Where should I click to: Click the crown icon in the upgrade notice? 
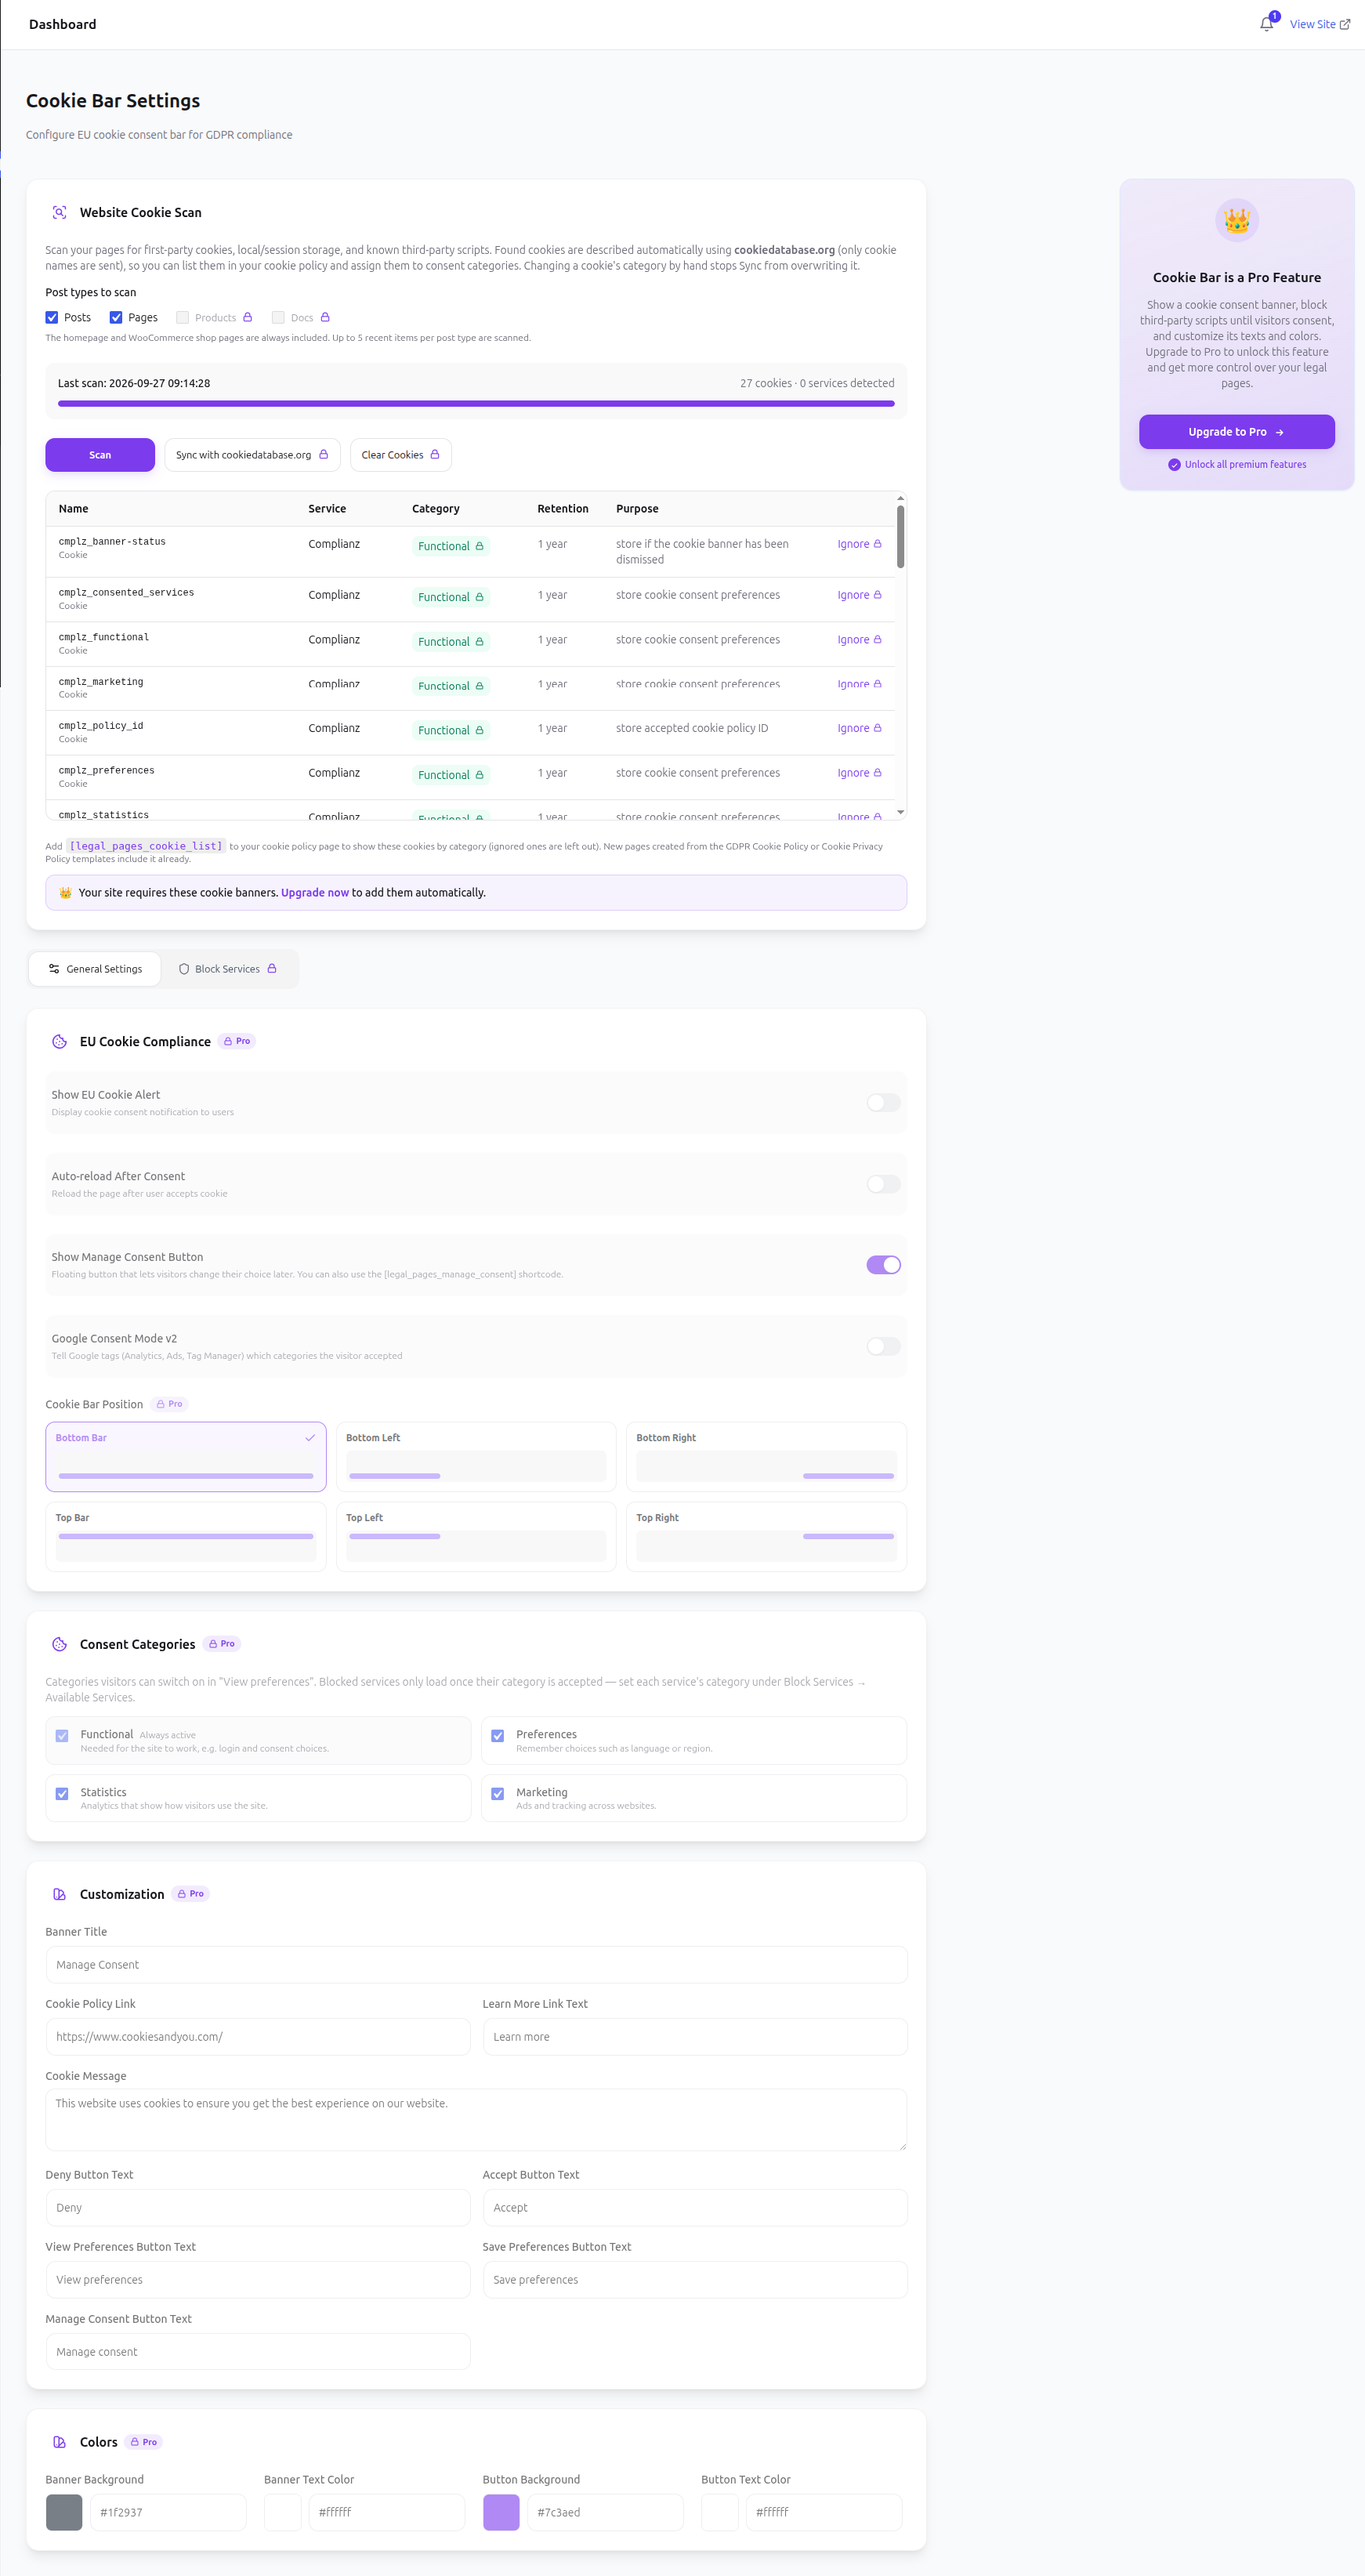[65, 893]
